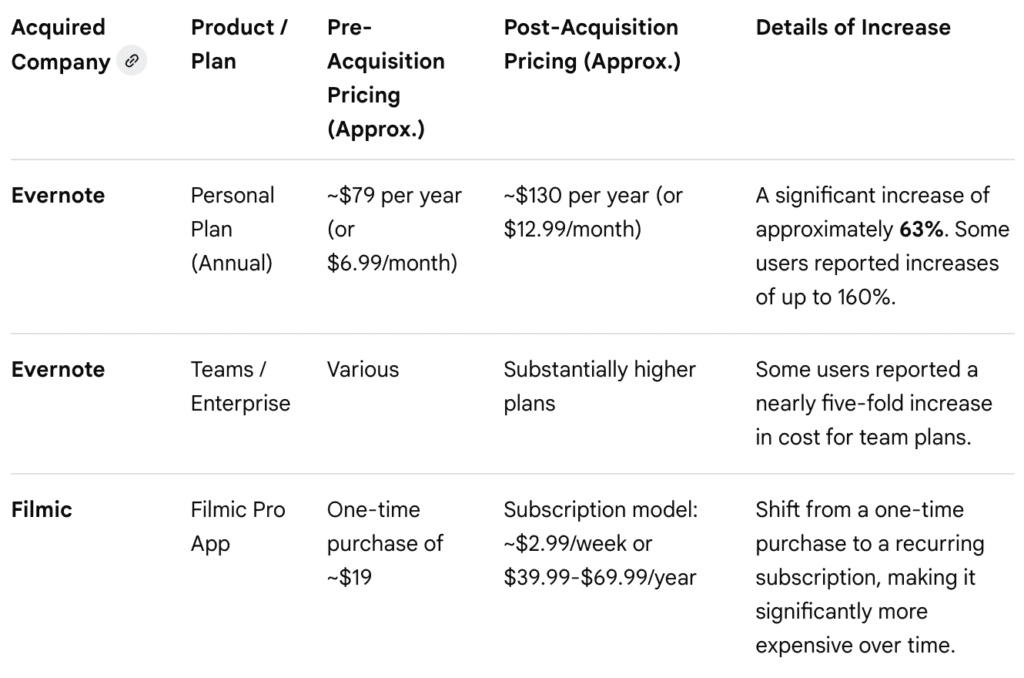Click the Post-Acquisition Pricing column header
Viewport: 1024px width, 678px height.
coord(591,44)
